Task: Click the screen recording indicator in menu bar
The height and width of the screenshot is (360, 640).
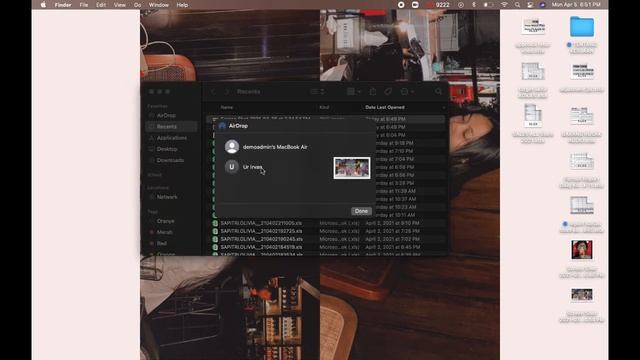Action: (x=401, y=5)
